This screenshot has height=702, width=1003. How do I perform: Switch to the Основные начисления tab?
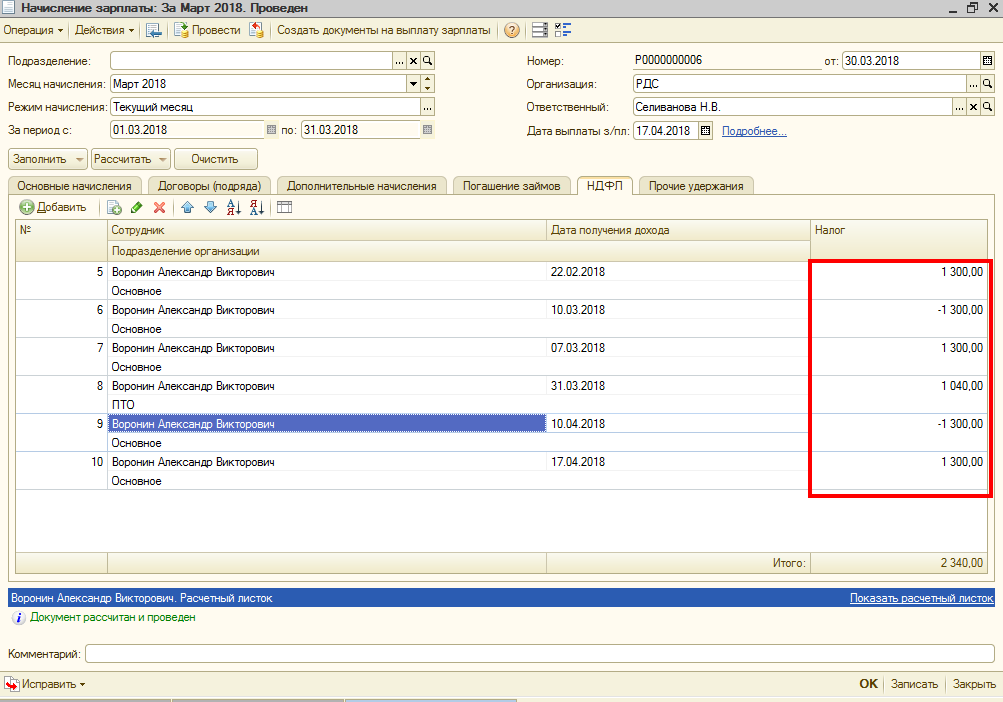75,186
